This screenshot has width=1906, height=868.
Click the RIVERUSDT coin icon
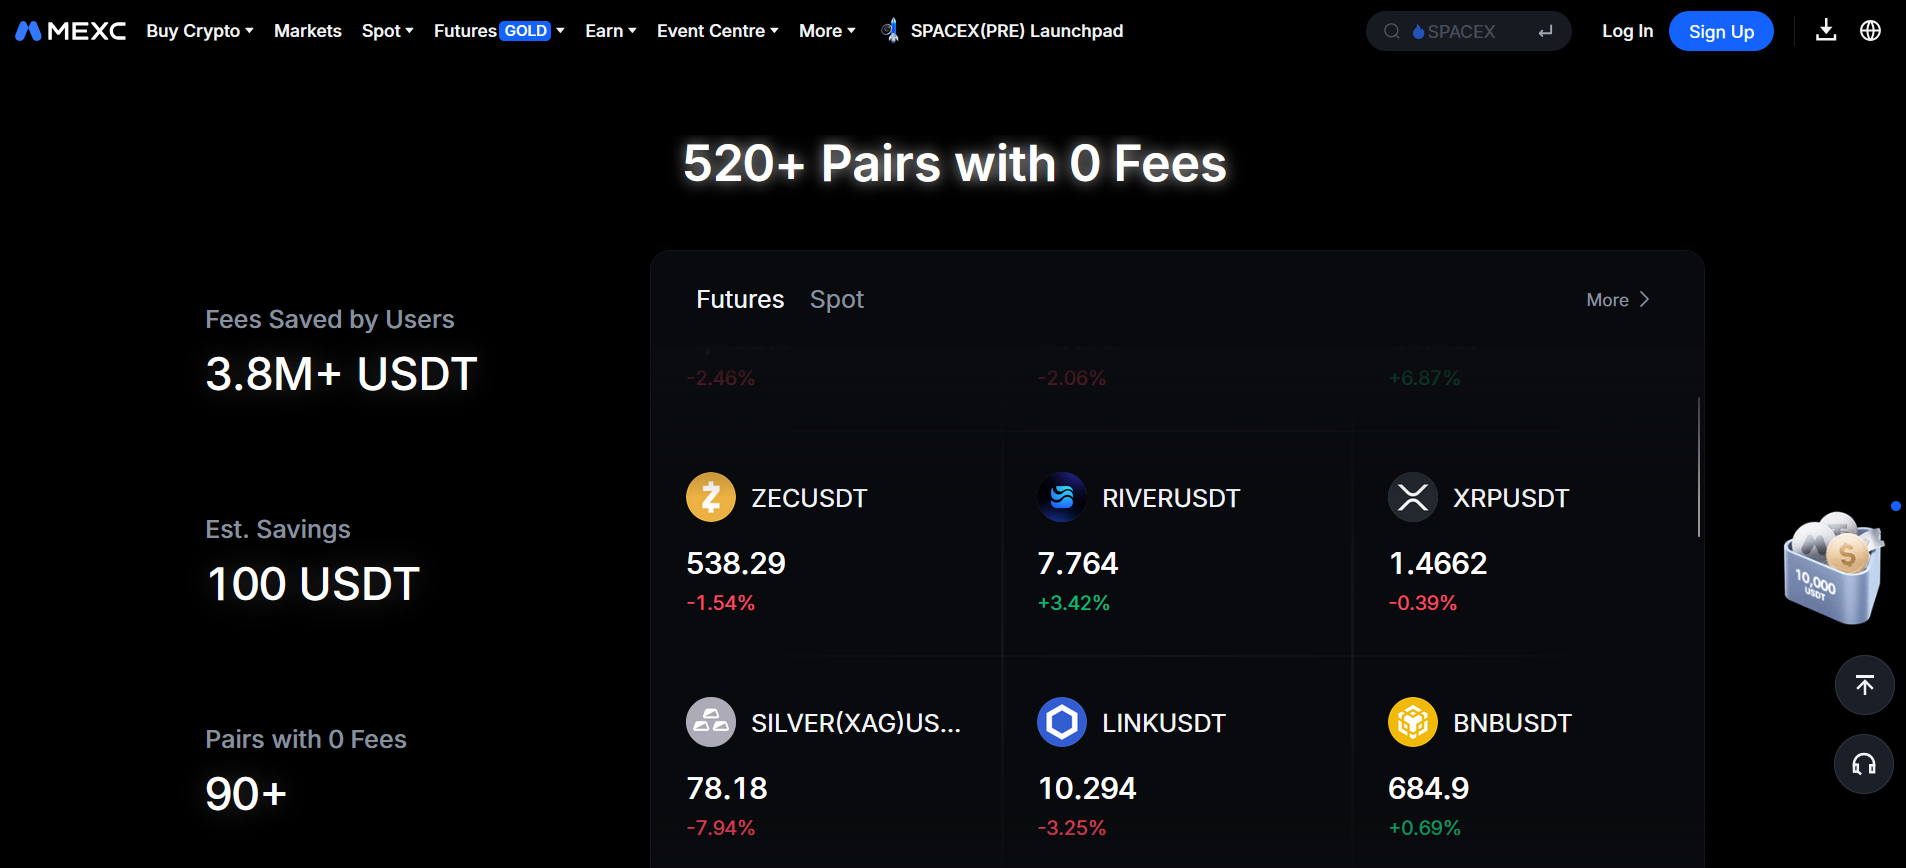1062,497
